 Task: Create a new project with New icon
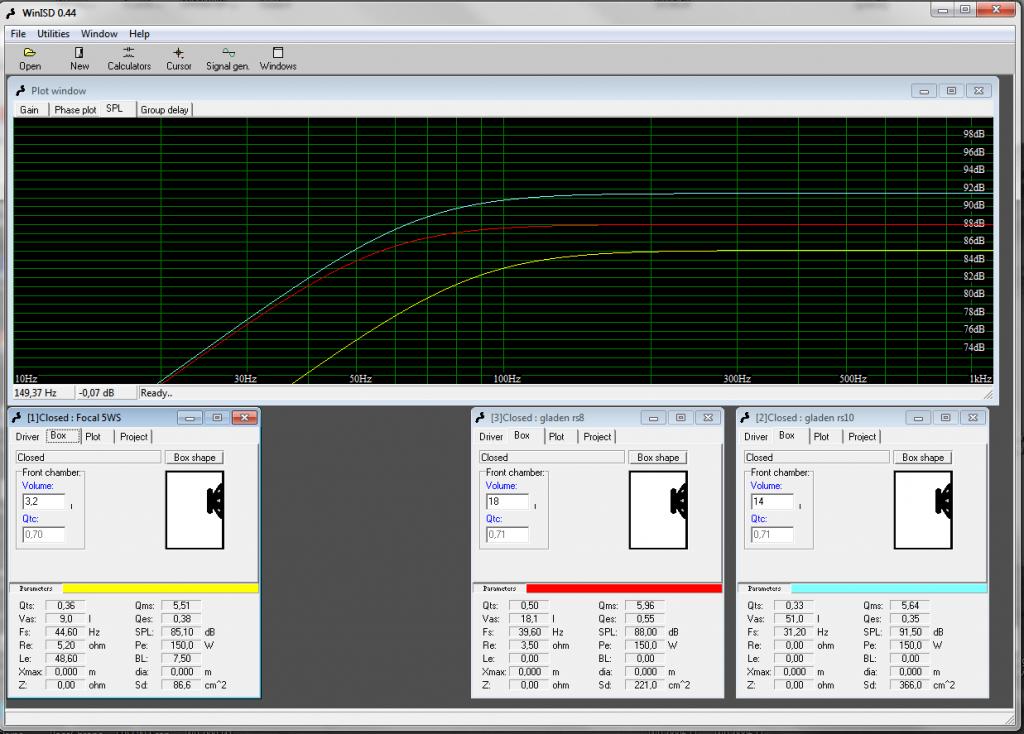[79, 58]
